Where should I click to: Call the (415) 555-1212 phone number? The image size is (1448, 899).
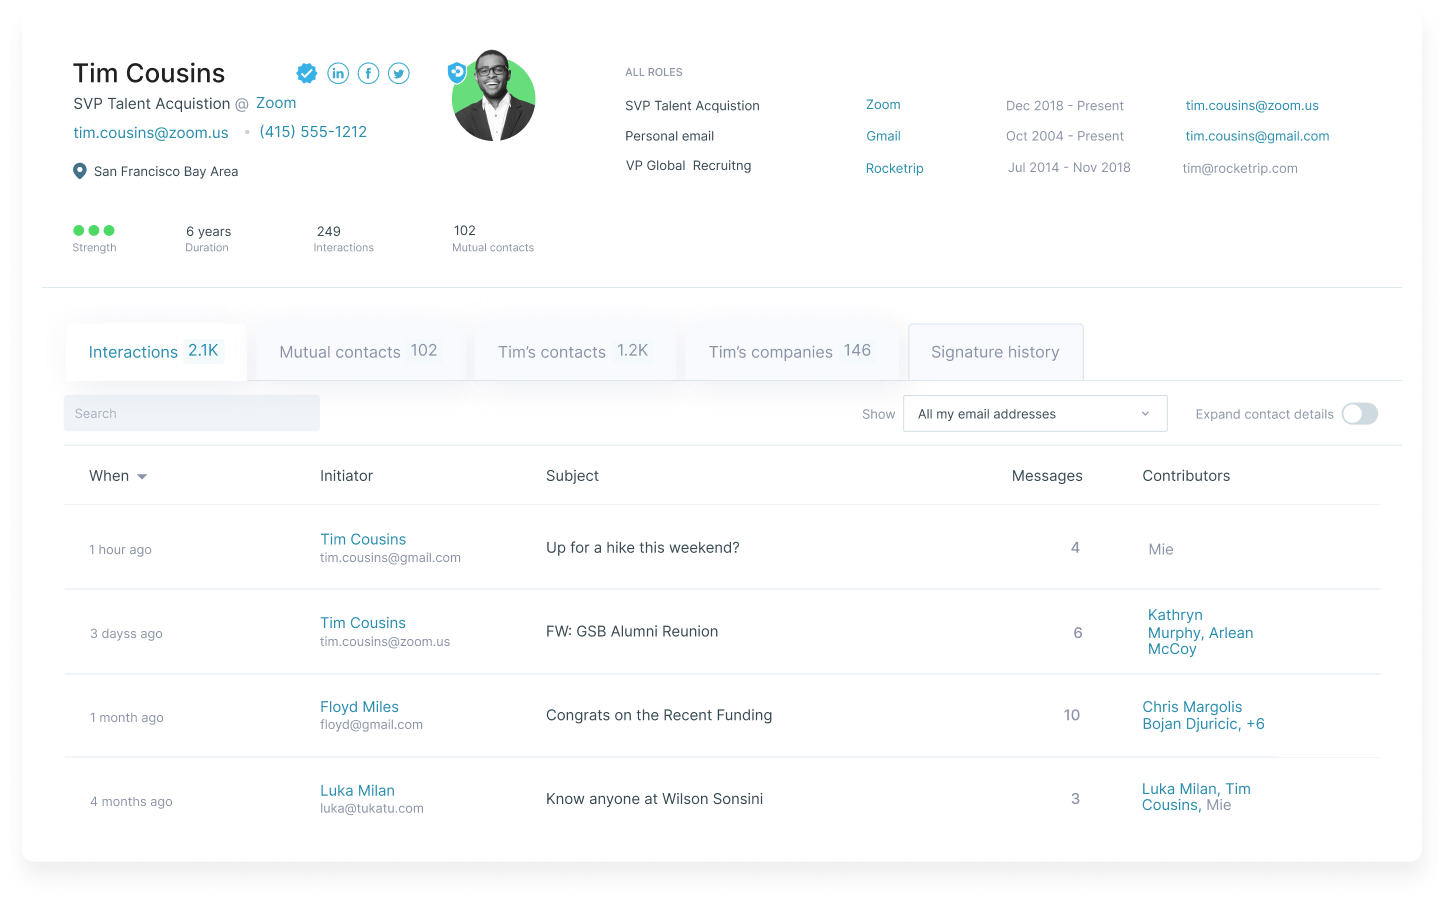[313, 132]
